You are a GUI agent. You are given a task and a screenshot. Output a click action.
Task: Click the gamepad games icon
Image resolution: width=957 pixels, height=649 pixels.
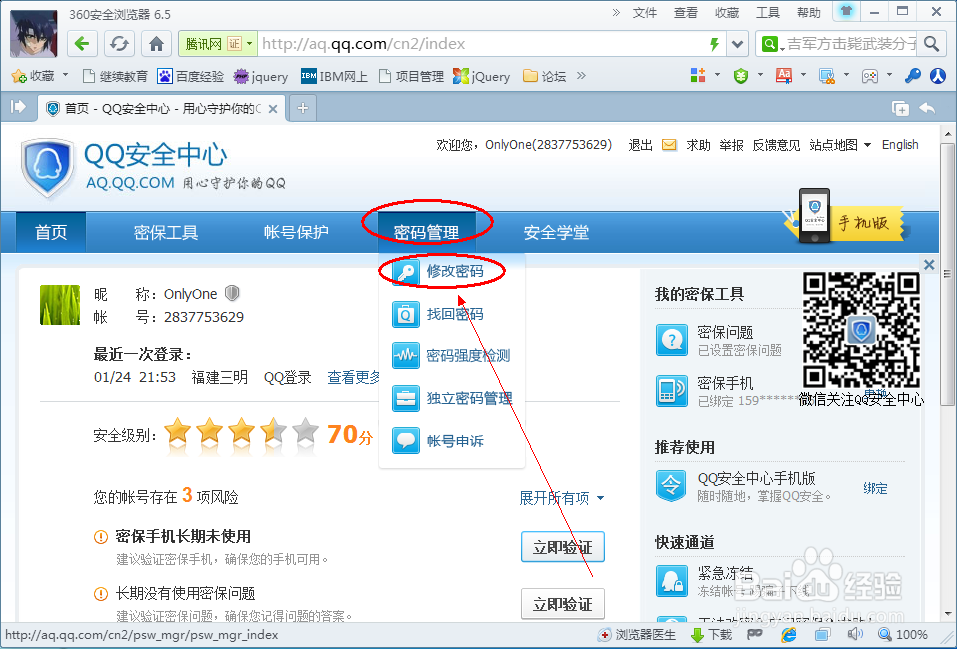pos(870,76)
